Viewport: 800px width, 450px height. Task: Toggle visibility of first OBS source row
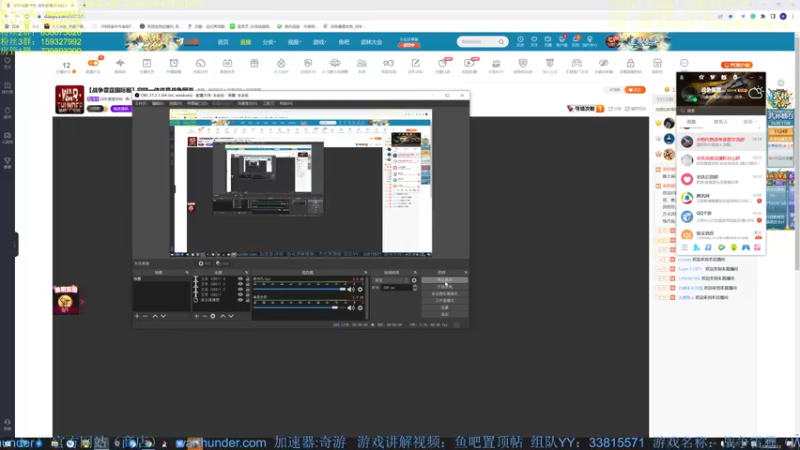pyautogui.click(x=240, y=279)
